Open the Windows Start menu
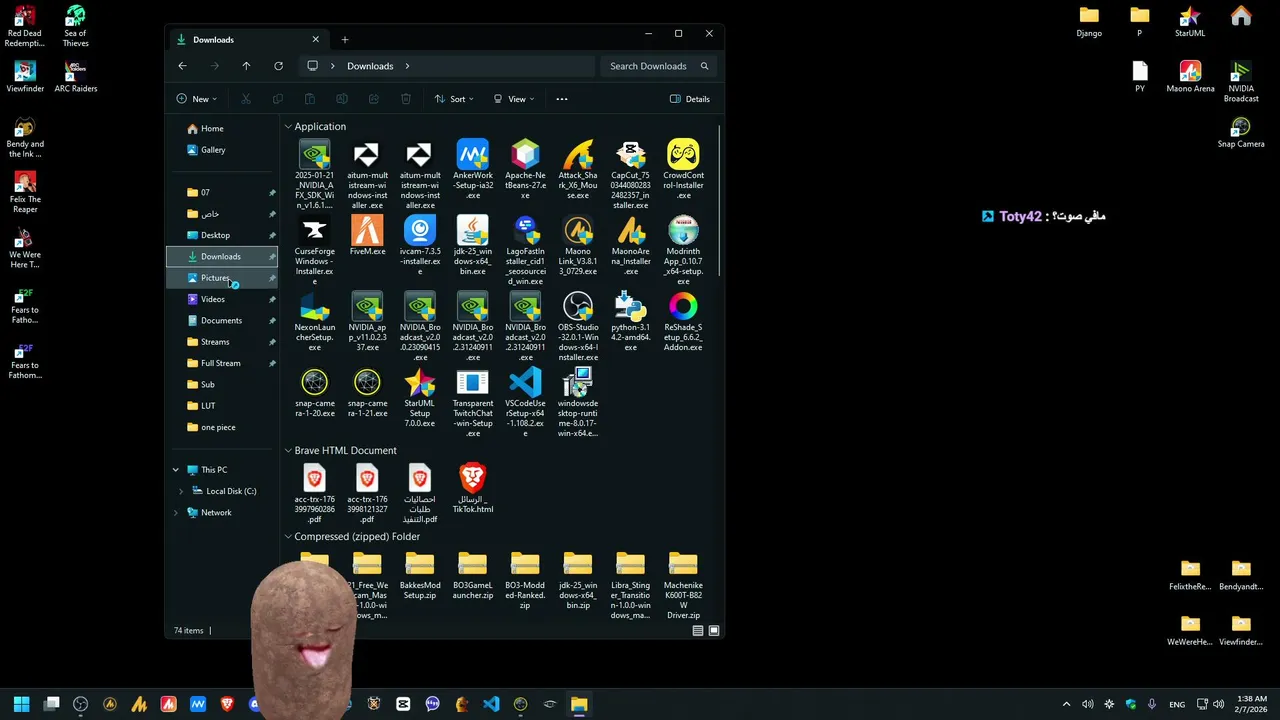1280x720 pixels. click(22, 704)
